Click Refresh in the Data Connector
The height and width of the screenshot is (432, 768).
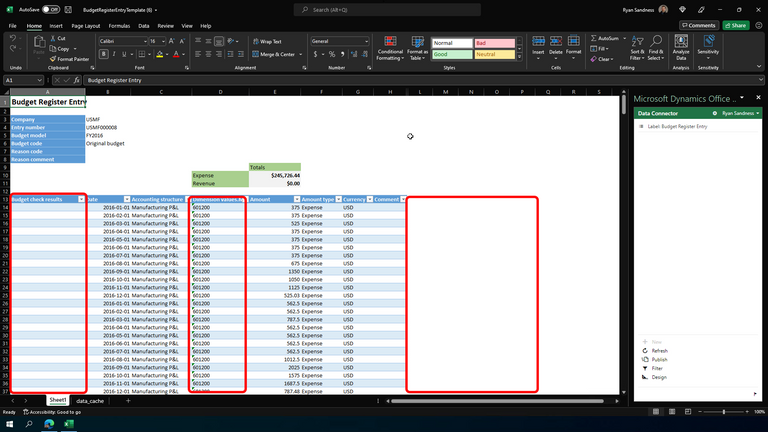(655, 351)
